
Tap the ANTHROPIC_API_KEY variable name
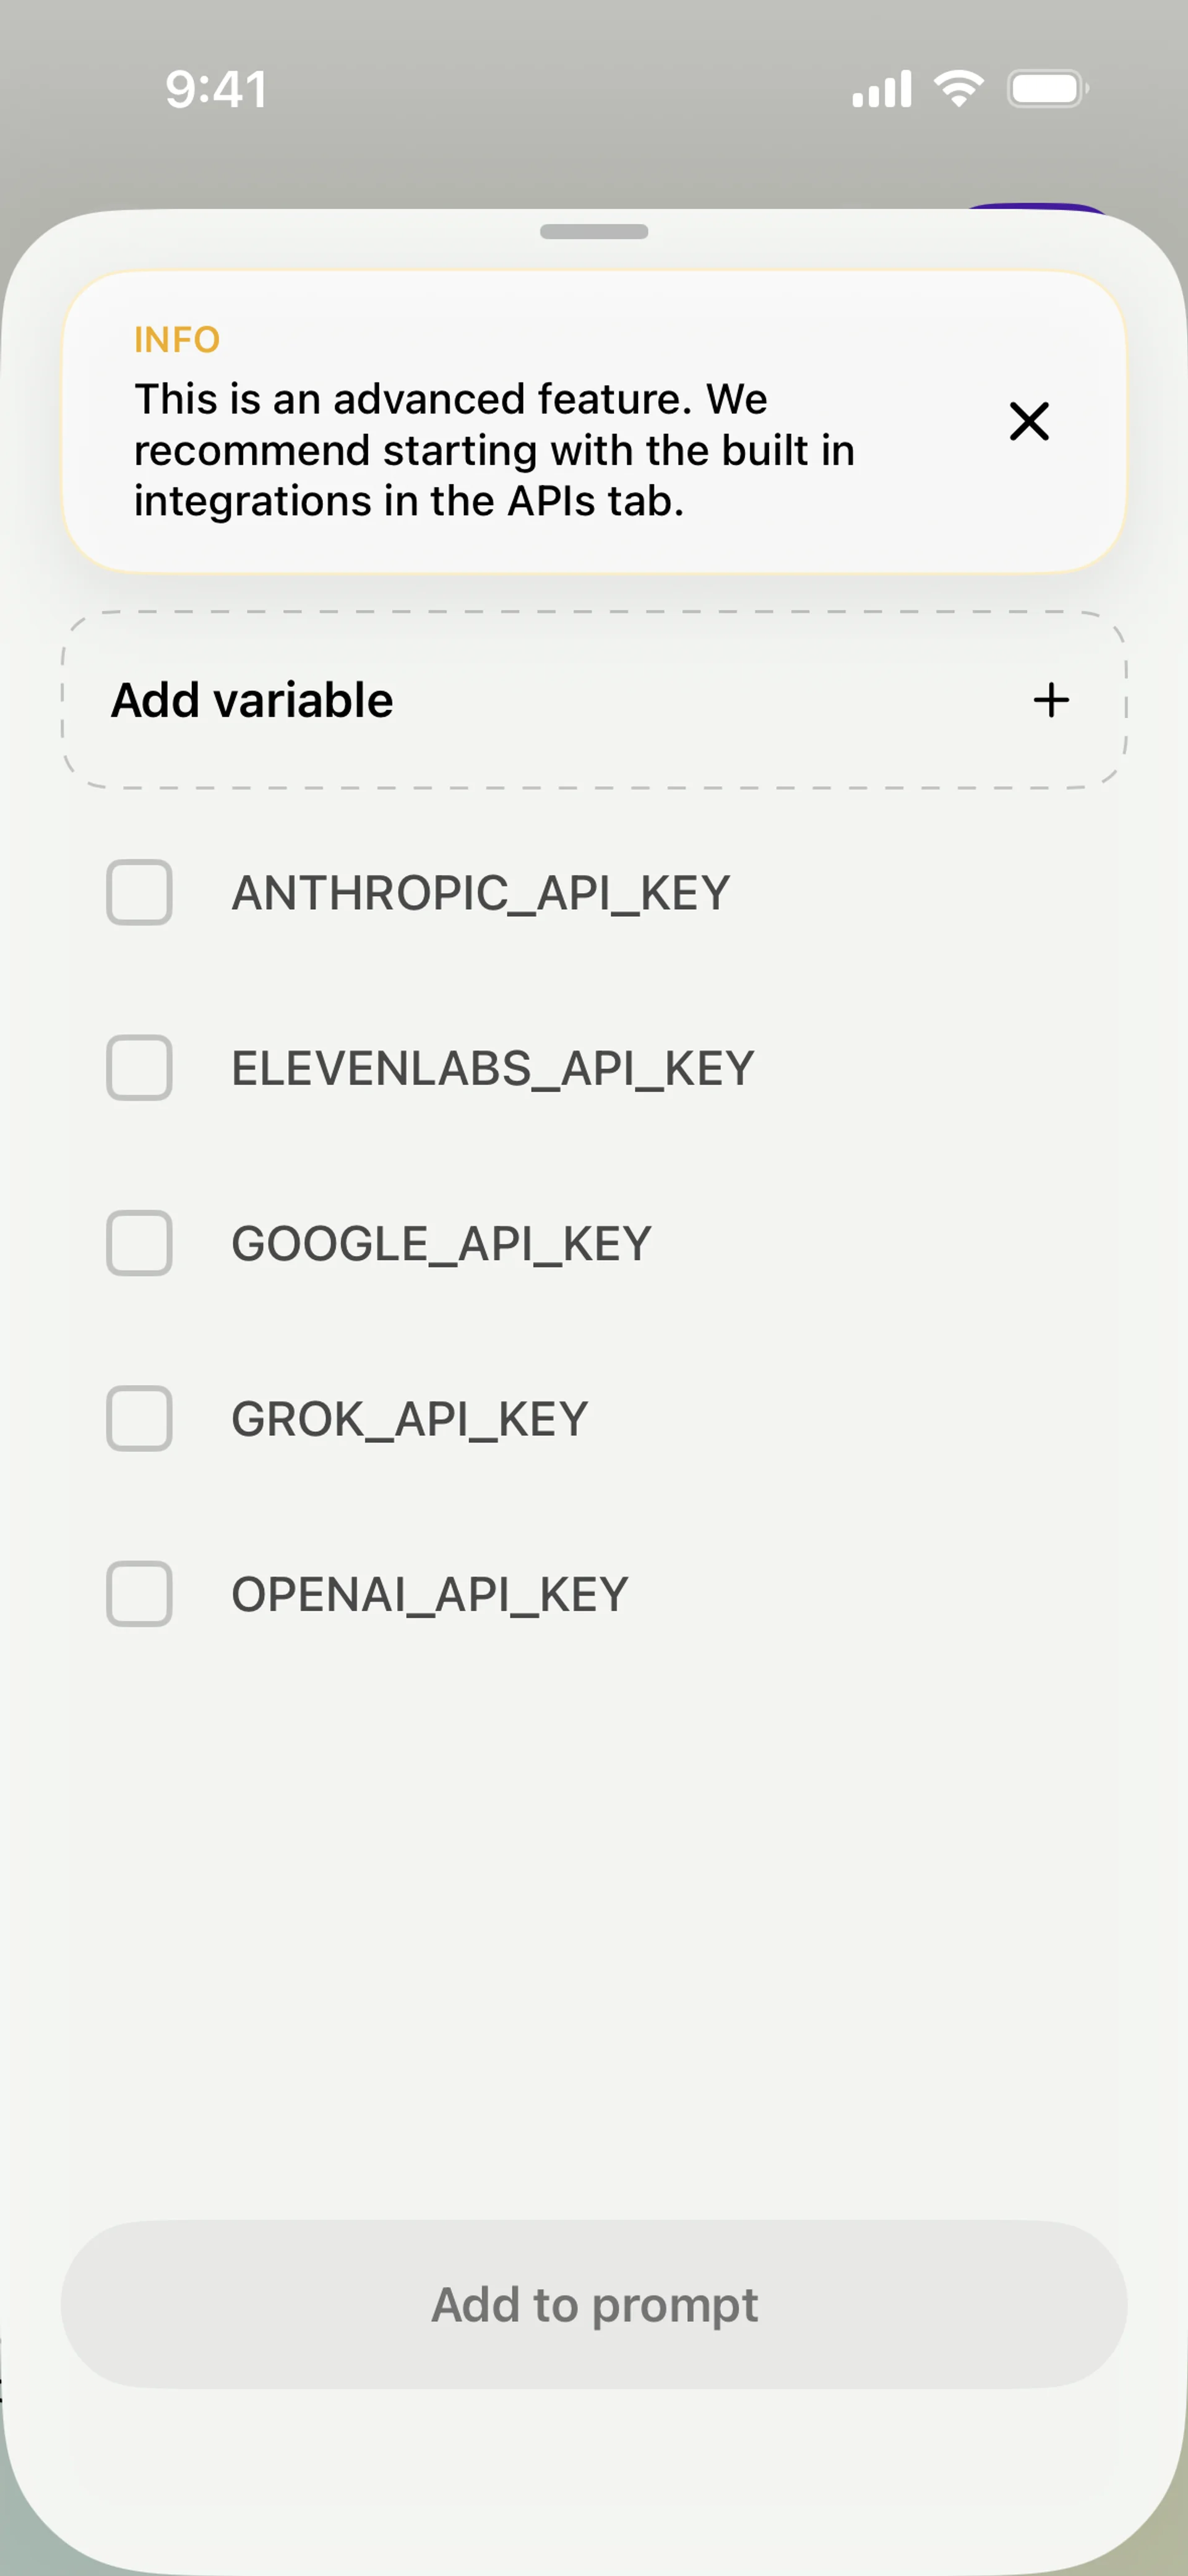481,893
